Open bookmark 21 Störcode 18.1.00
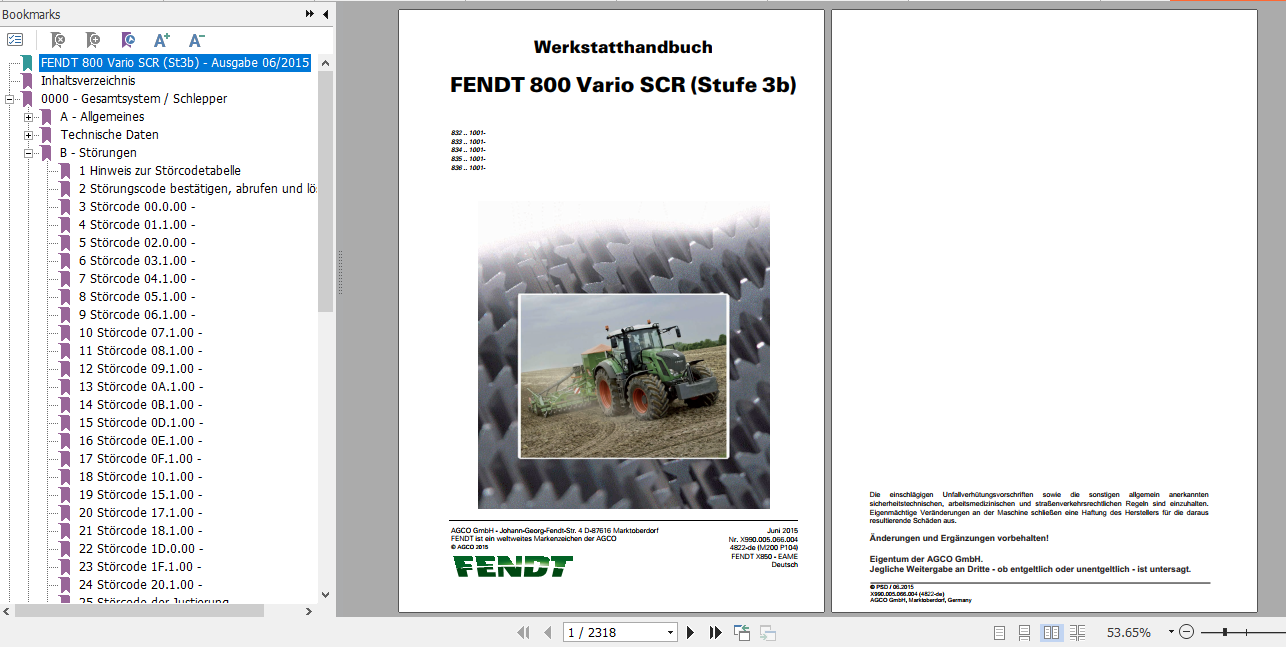1286x647 pixels. pos(141,531)
